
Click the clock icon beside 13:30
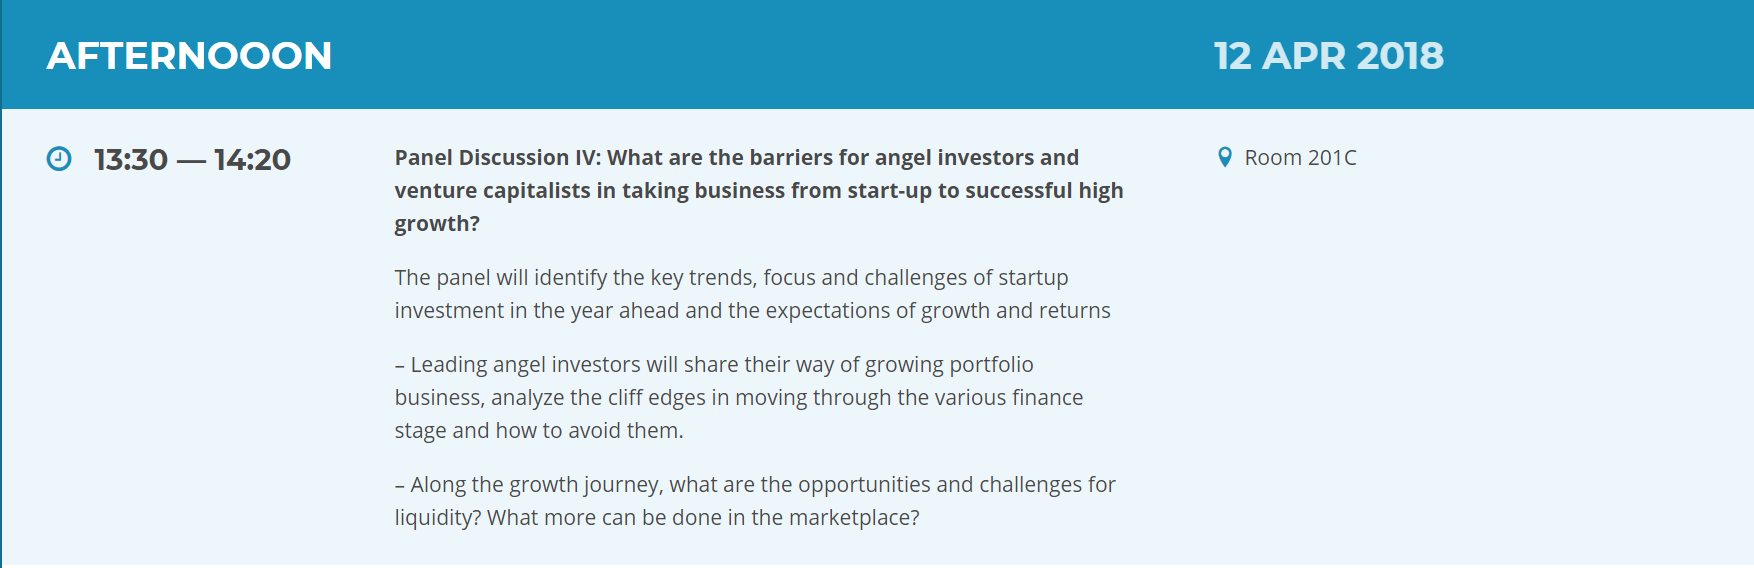(59, 159)
